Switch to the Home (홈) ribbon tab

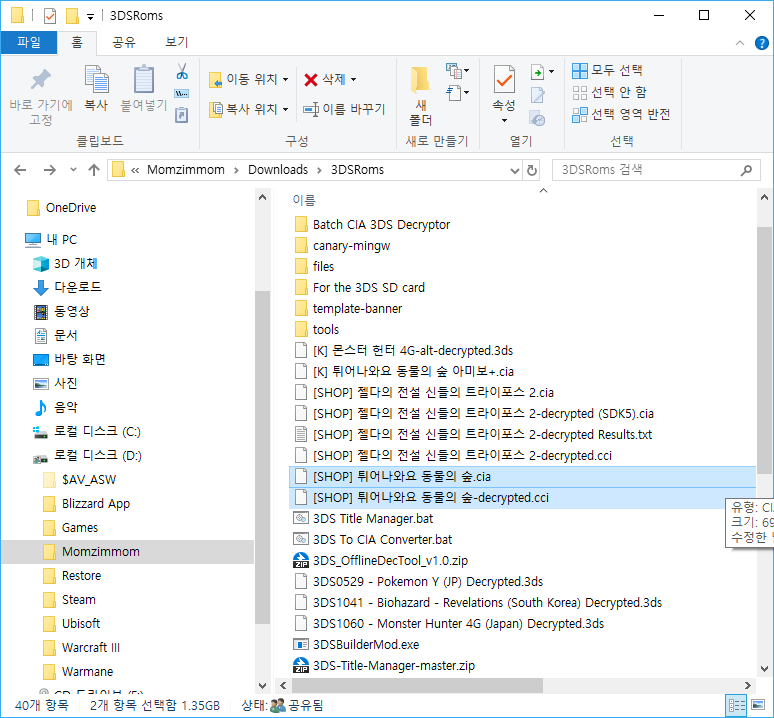77,42
